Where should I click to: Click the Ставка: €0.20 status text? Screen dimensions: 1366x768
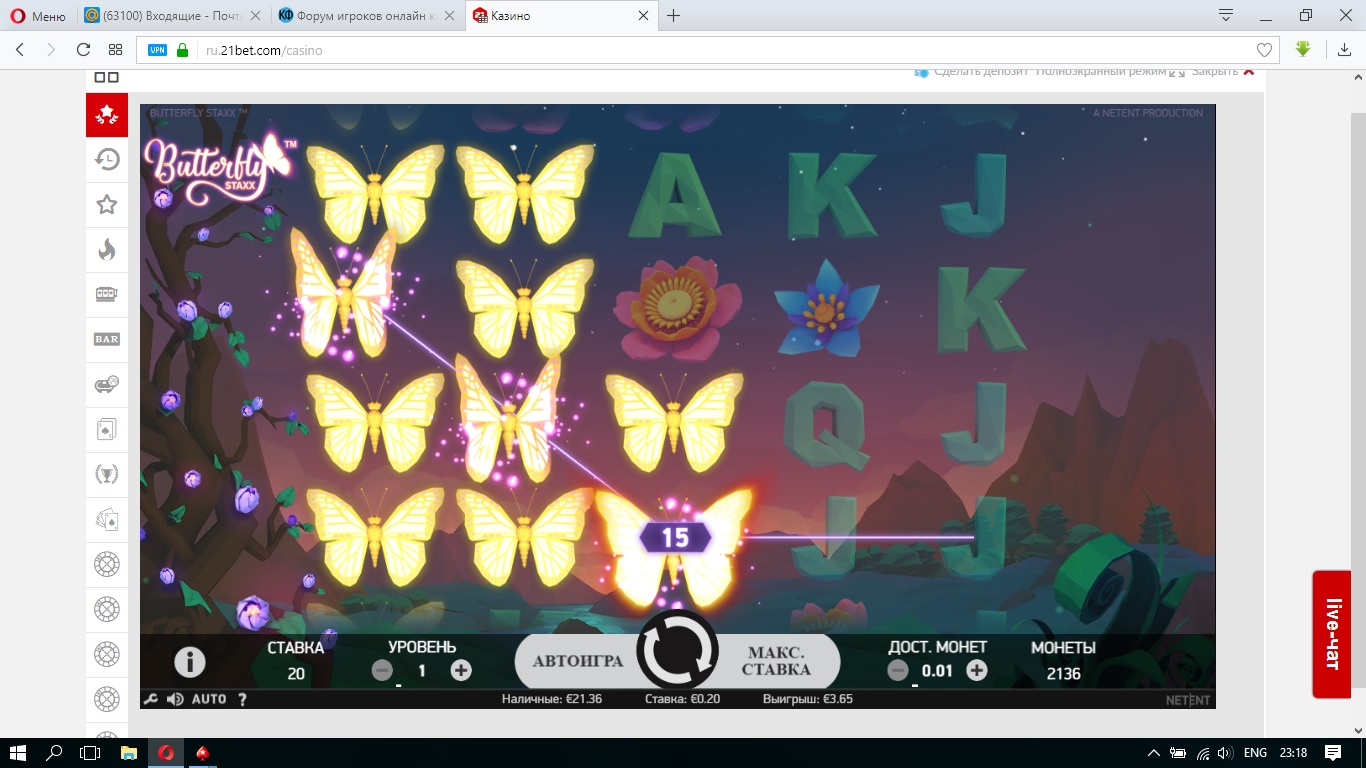click(x=682, y=699)
